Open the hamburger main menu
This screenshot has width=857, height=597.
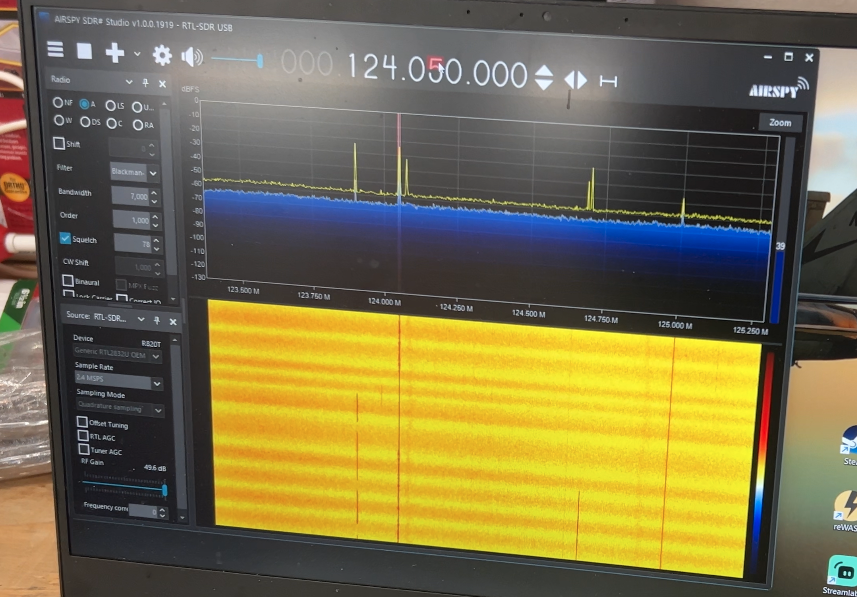coord(55,49)
